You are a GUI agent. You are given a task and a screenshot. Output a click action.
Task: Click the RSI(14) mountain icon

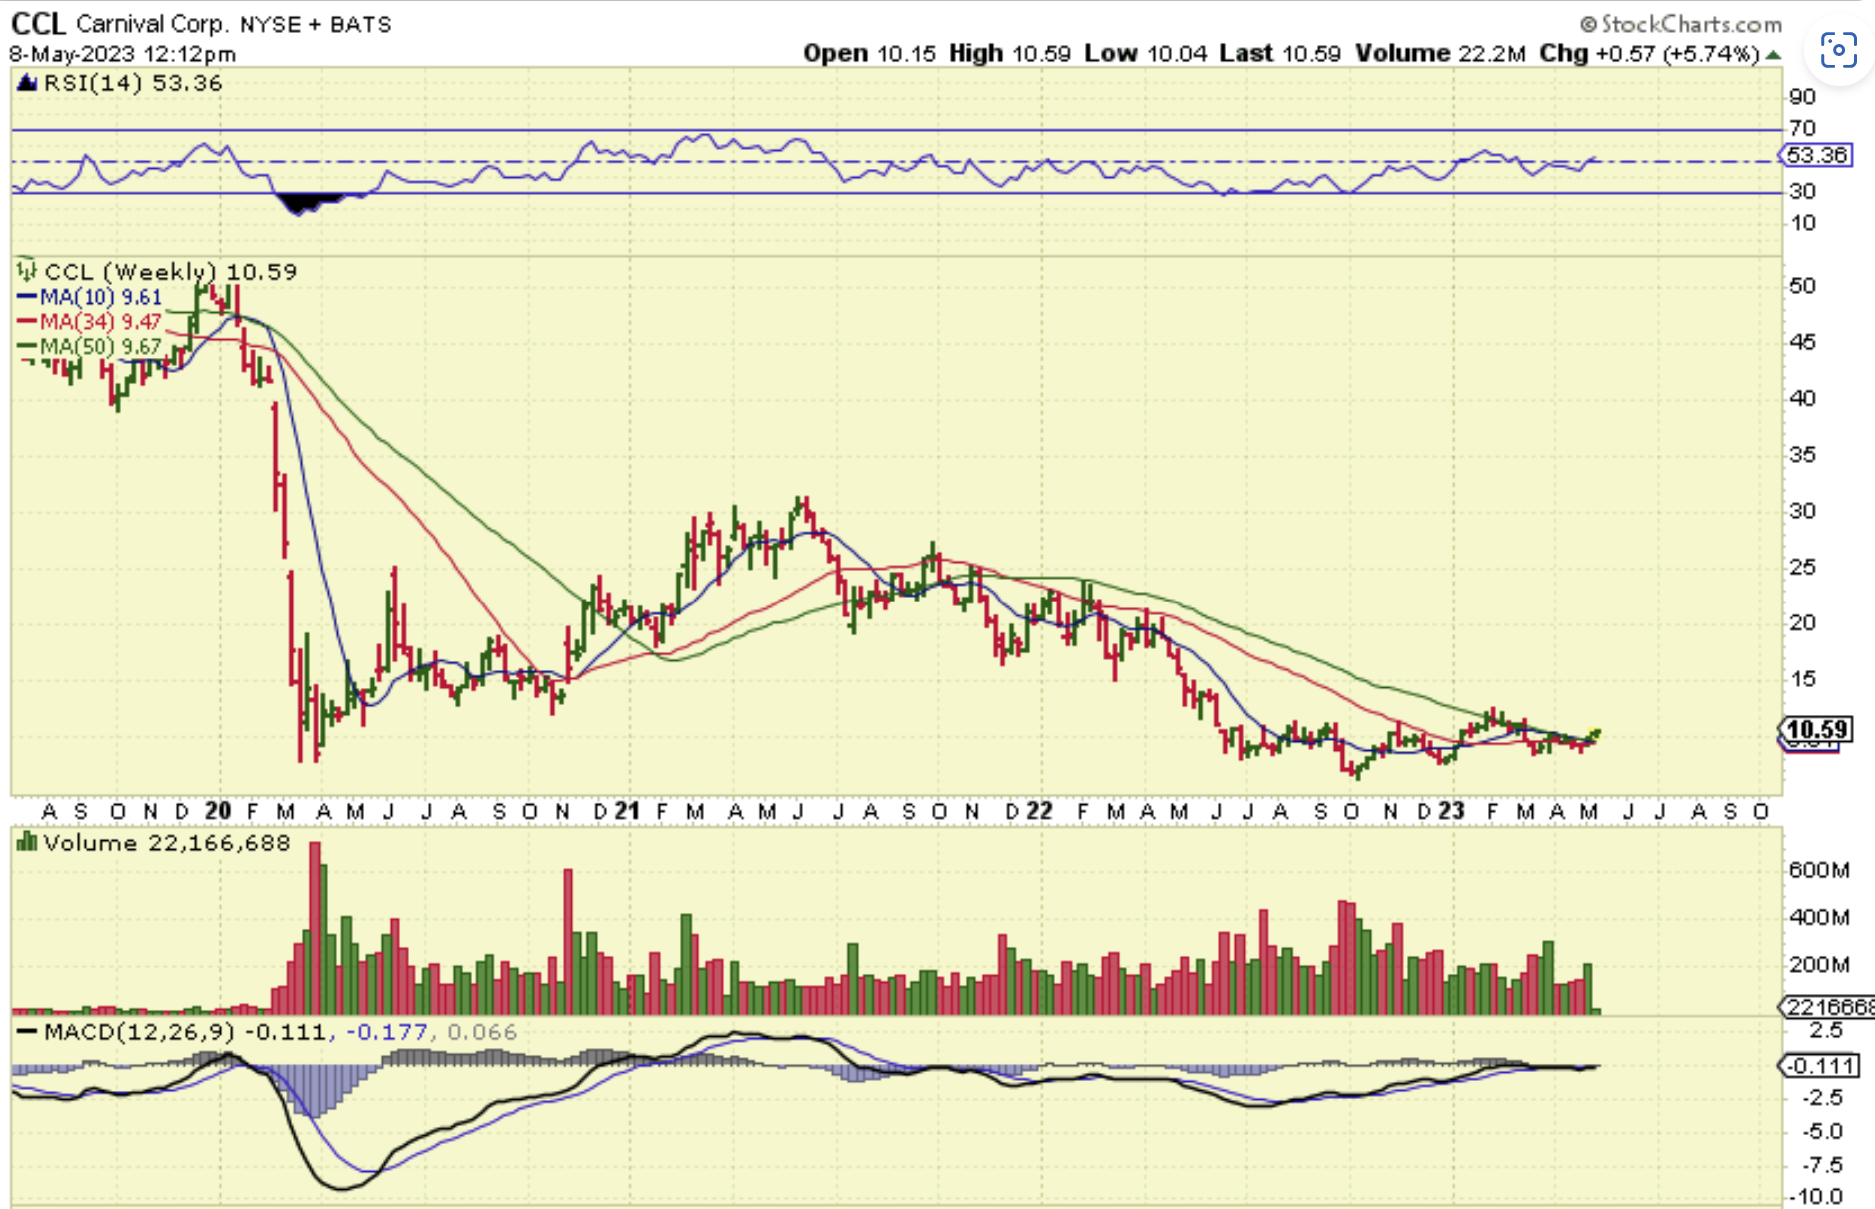pos(28,83)
